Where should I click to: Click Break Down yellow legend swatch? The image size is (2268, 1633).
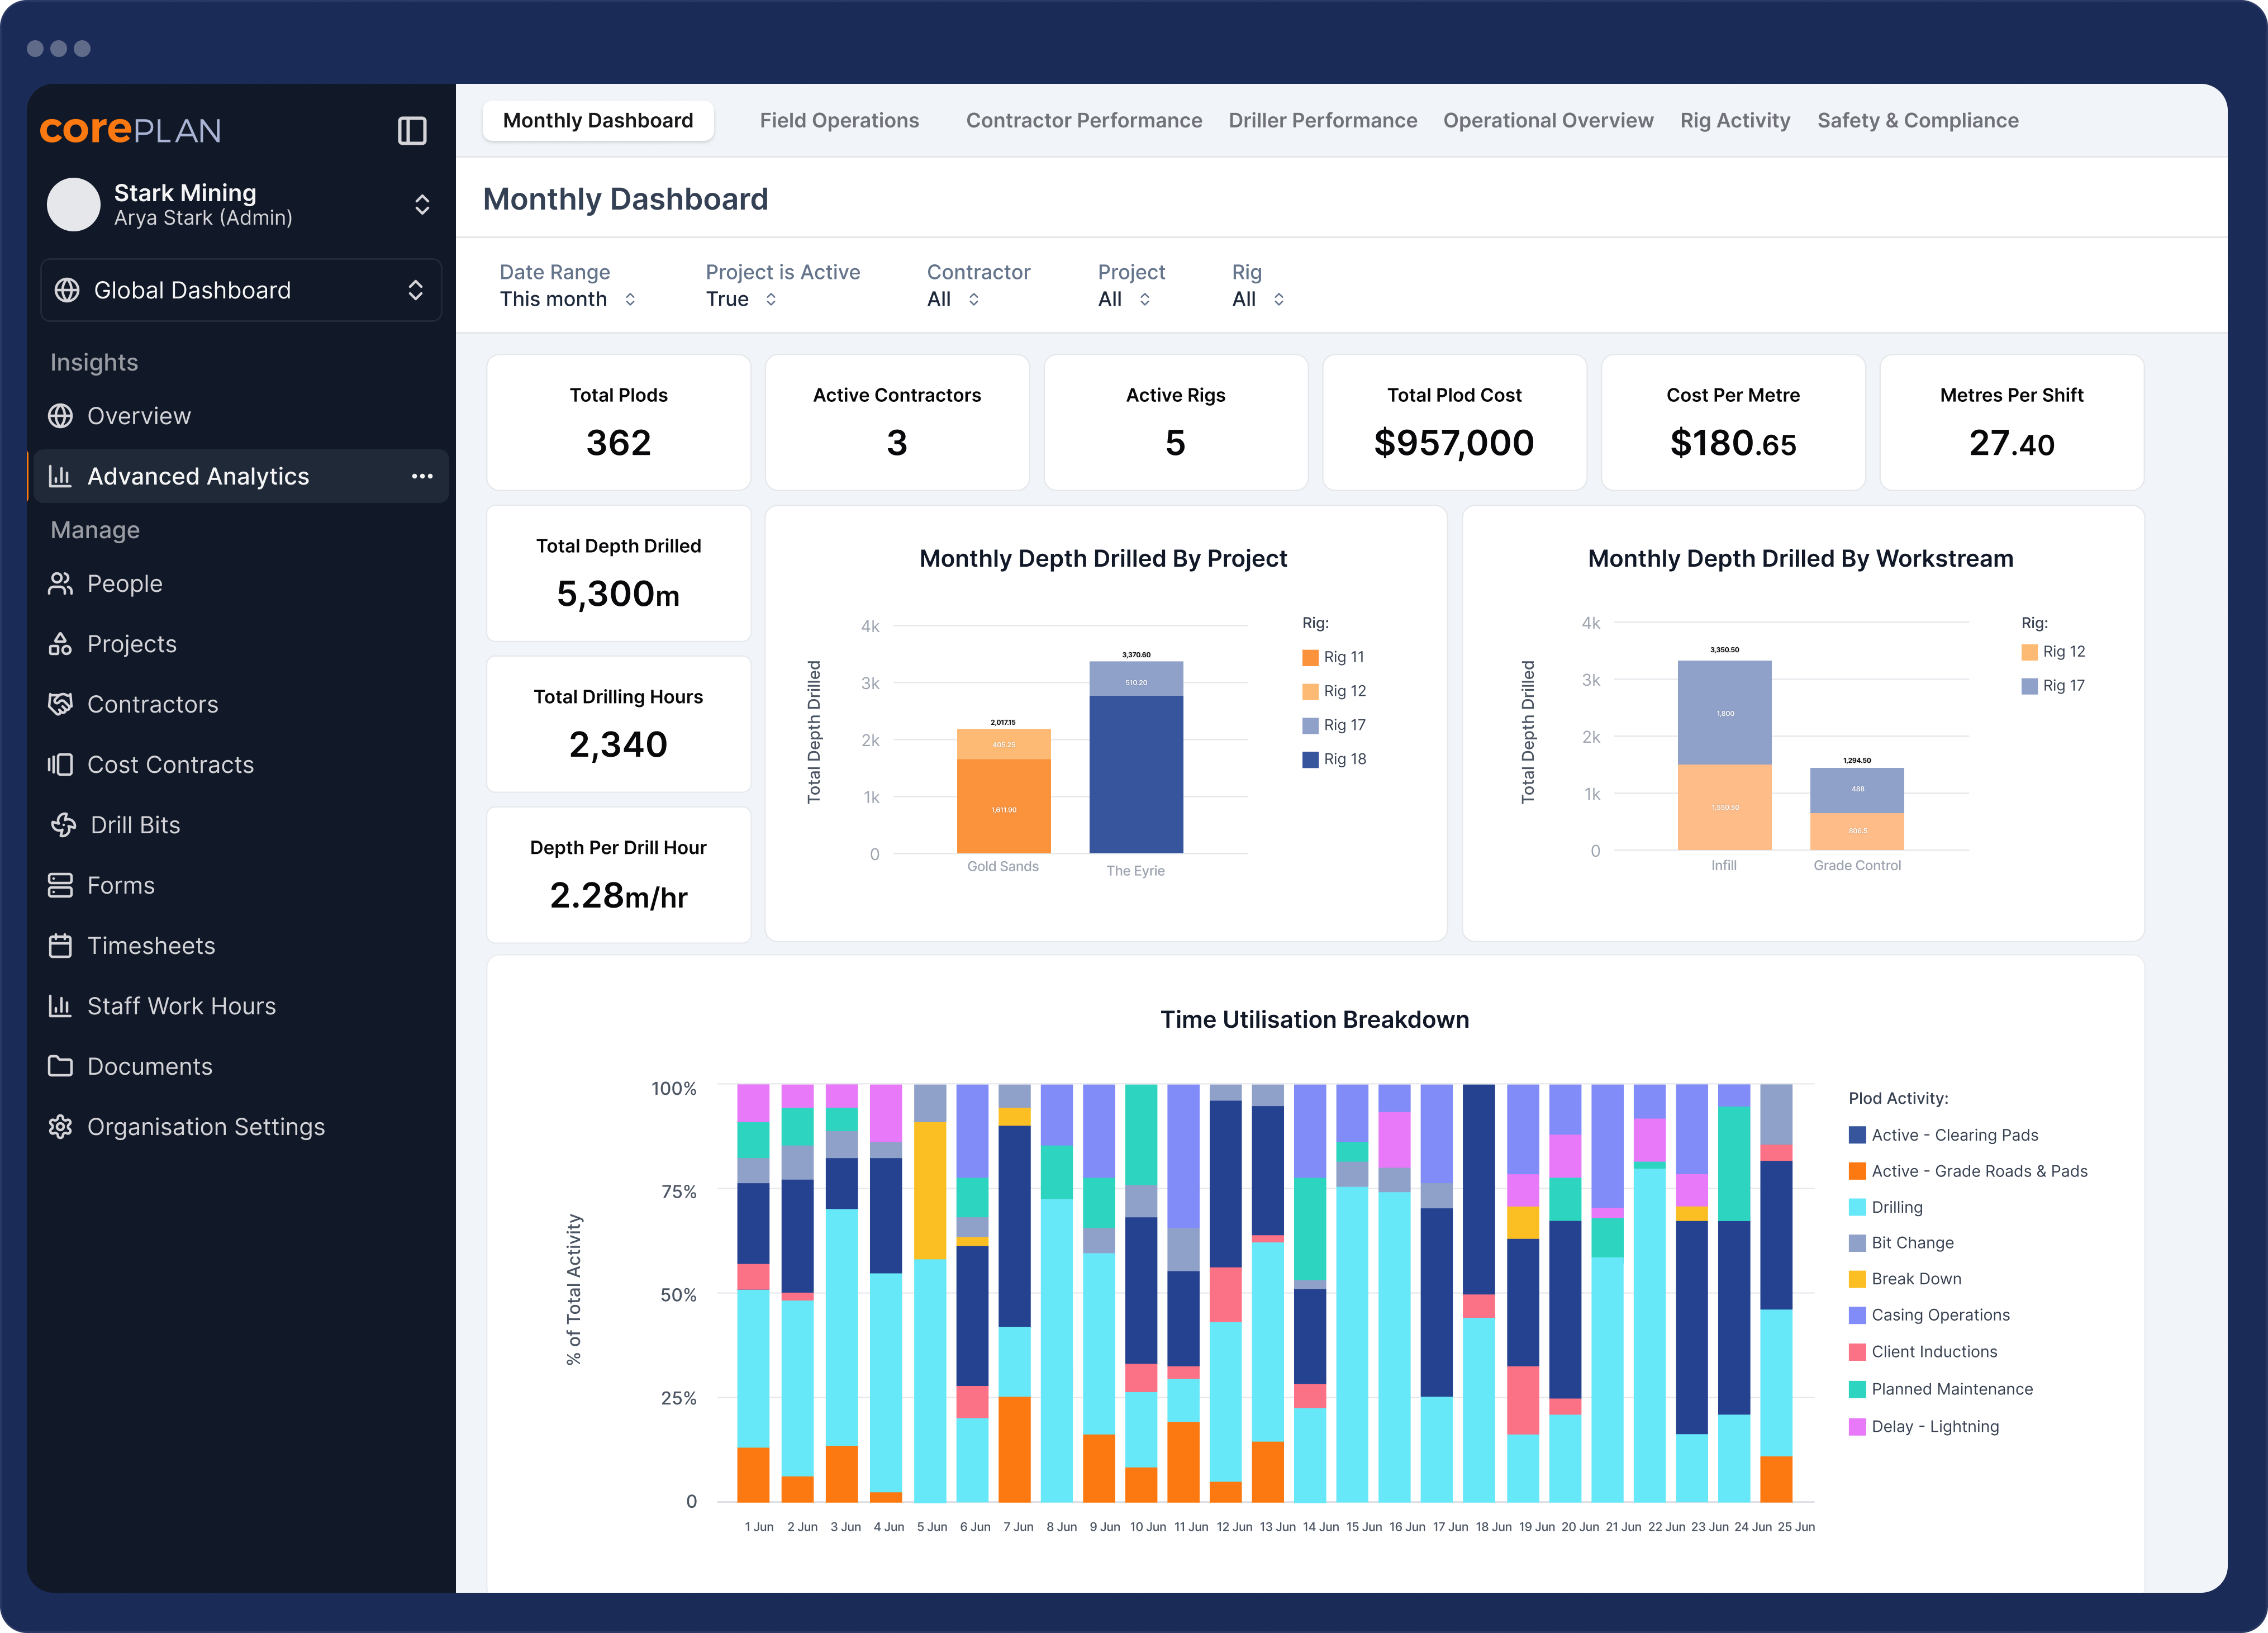click(x=1857, y=1279)
